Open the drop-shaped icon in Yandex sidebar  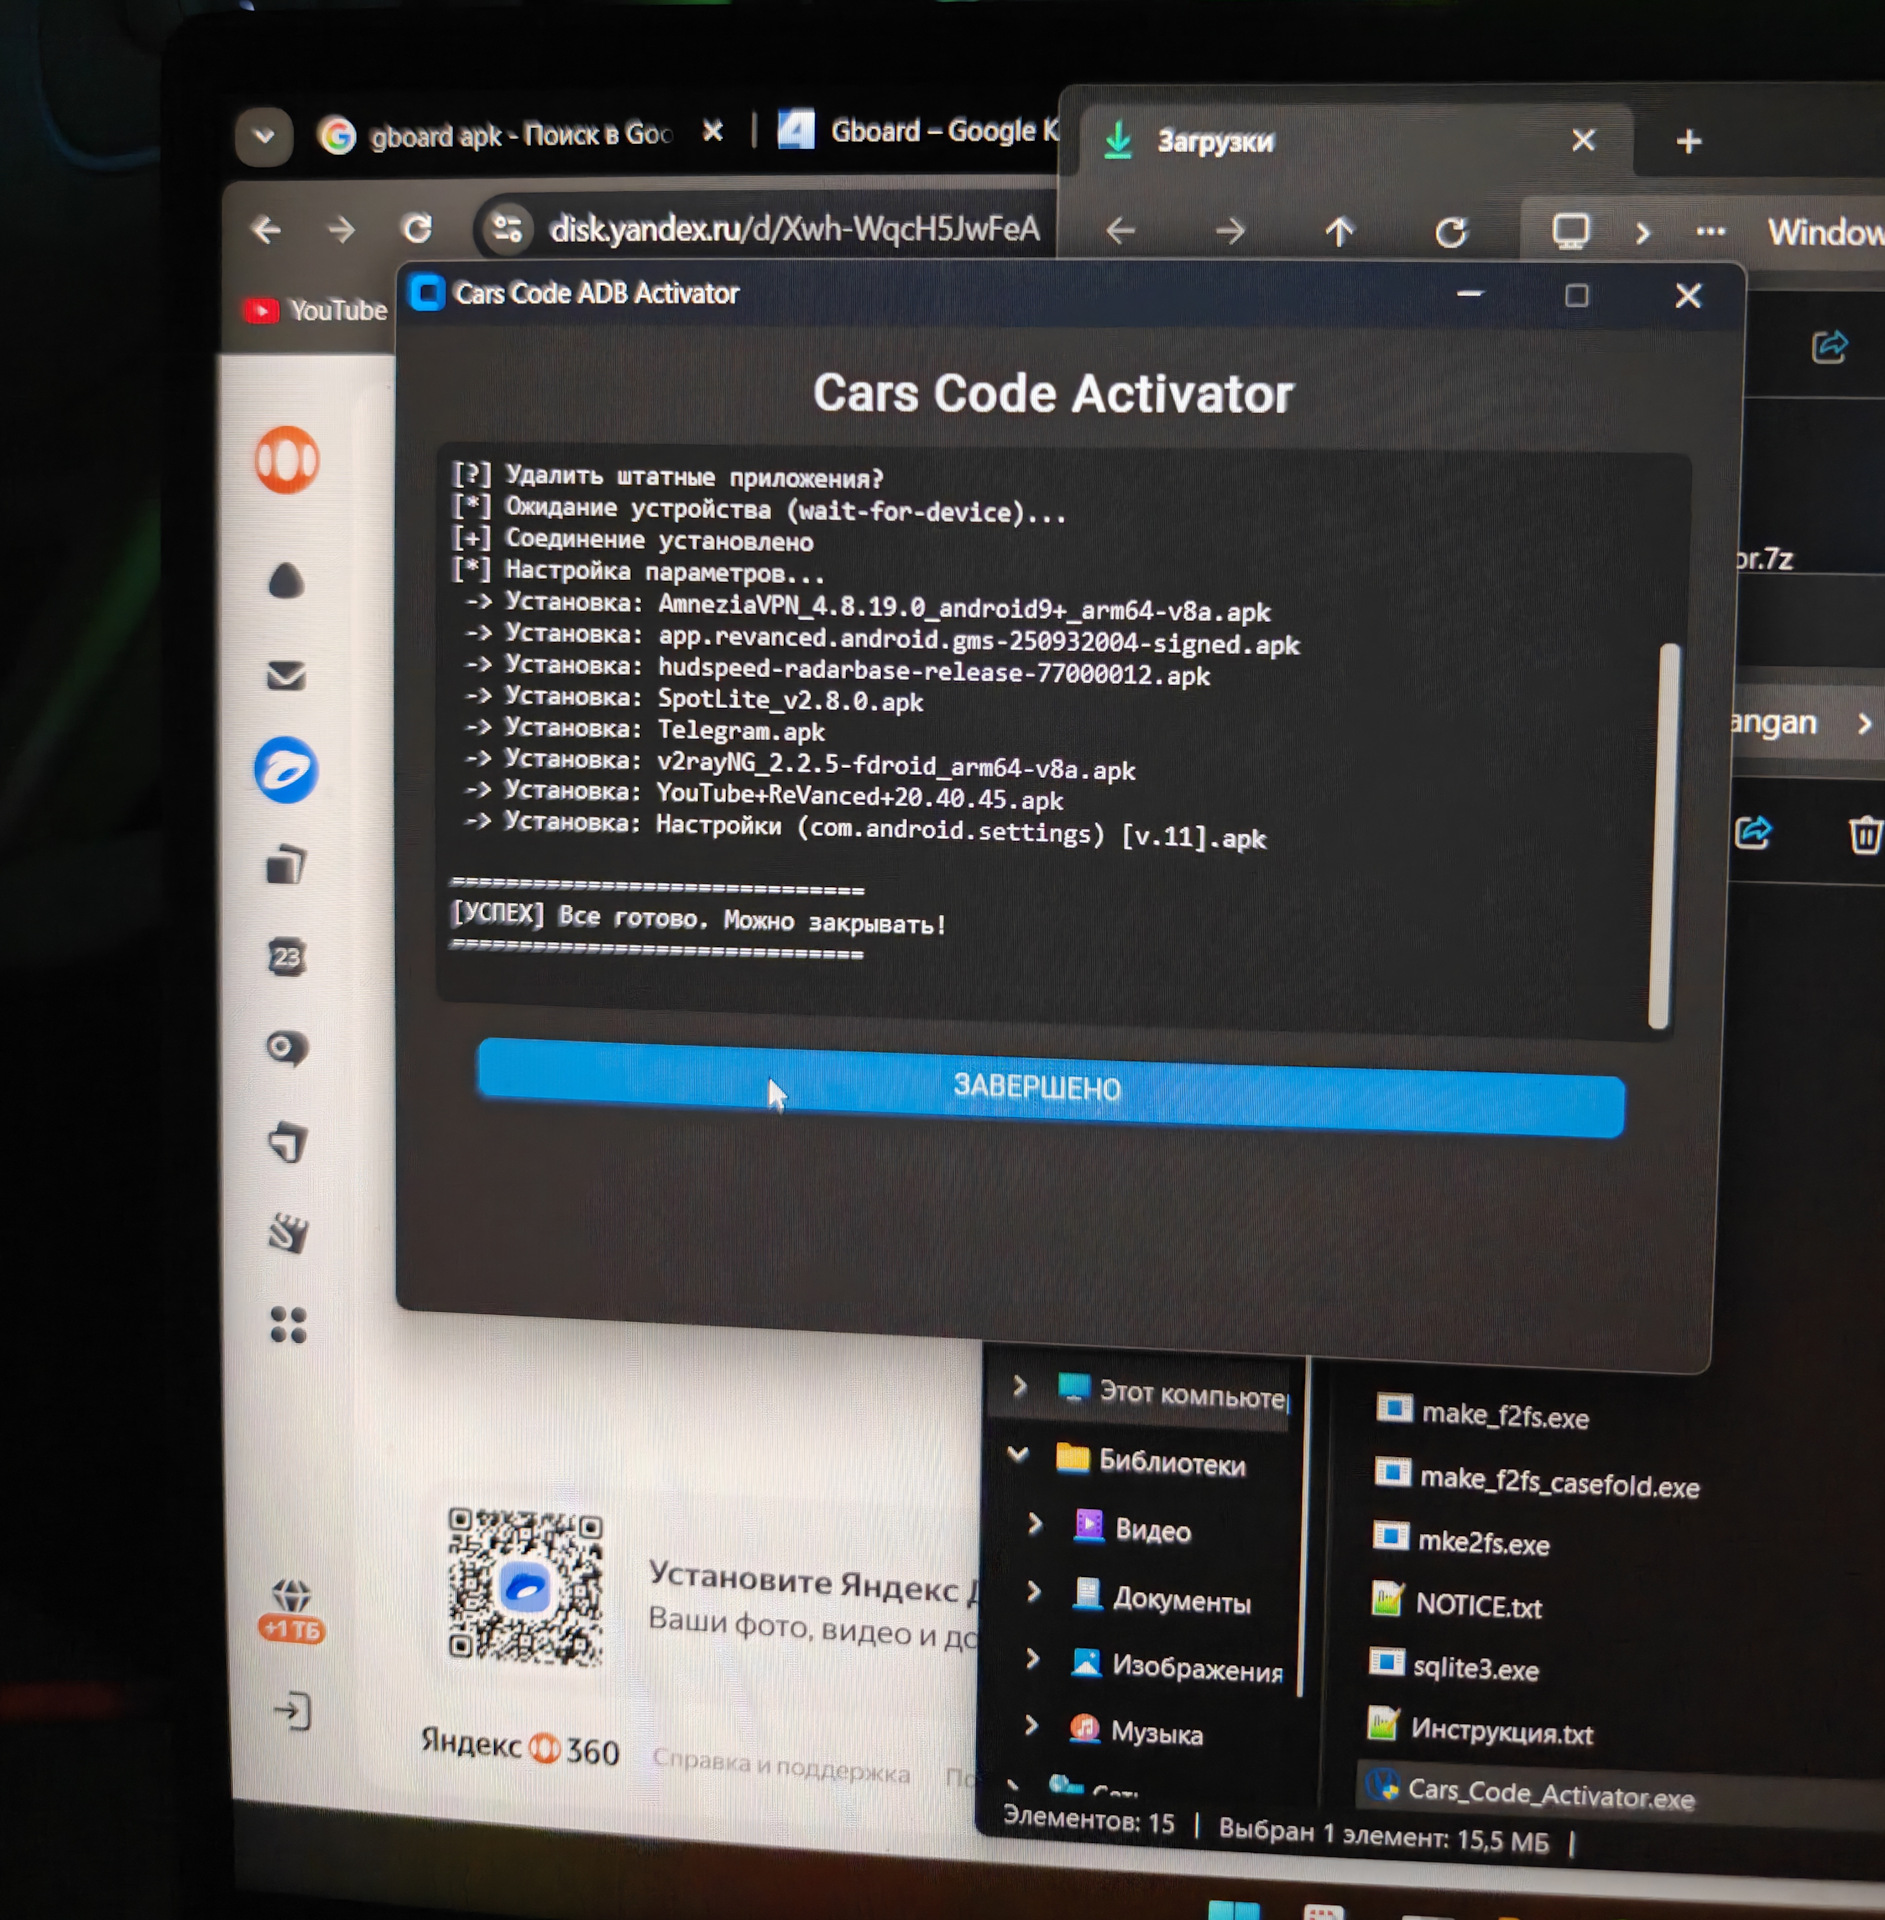tap(287, 580)
